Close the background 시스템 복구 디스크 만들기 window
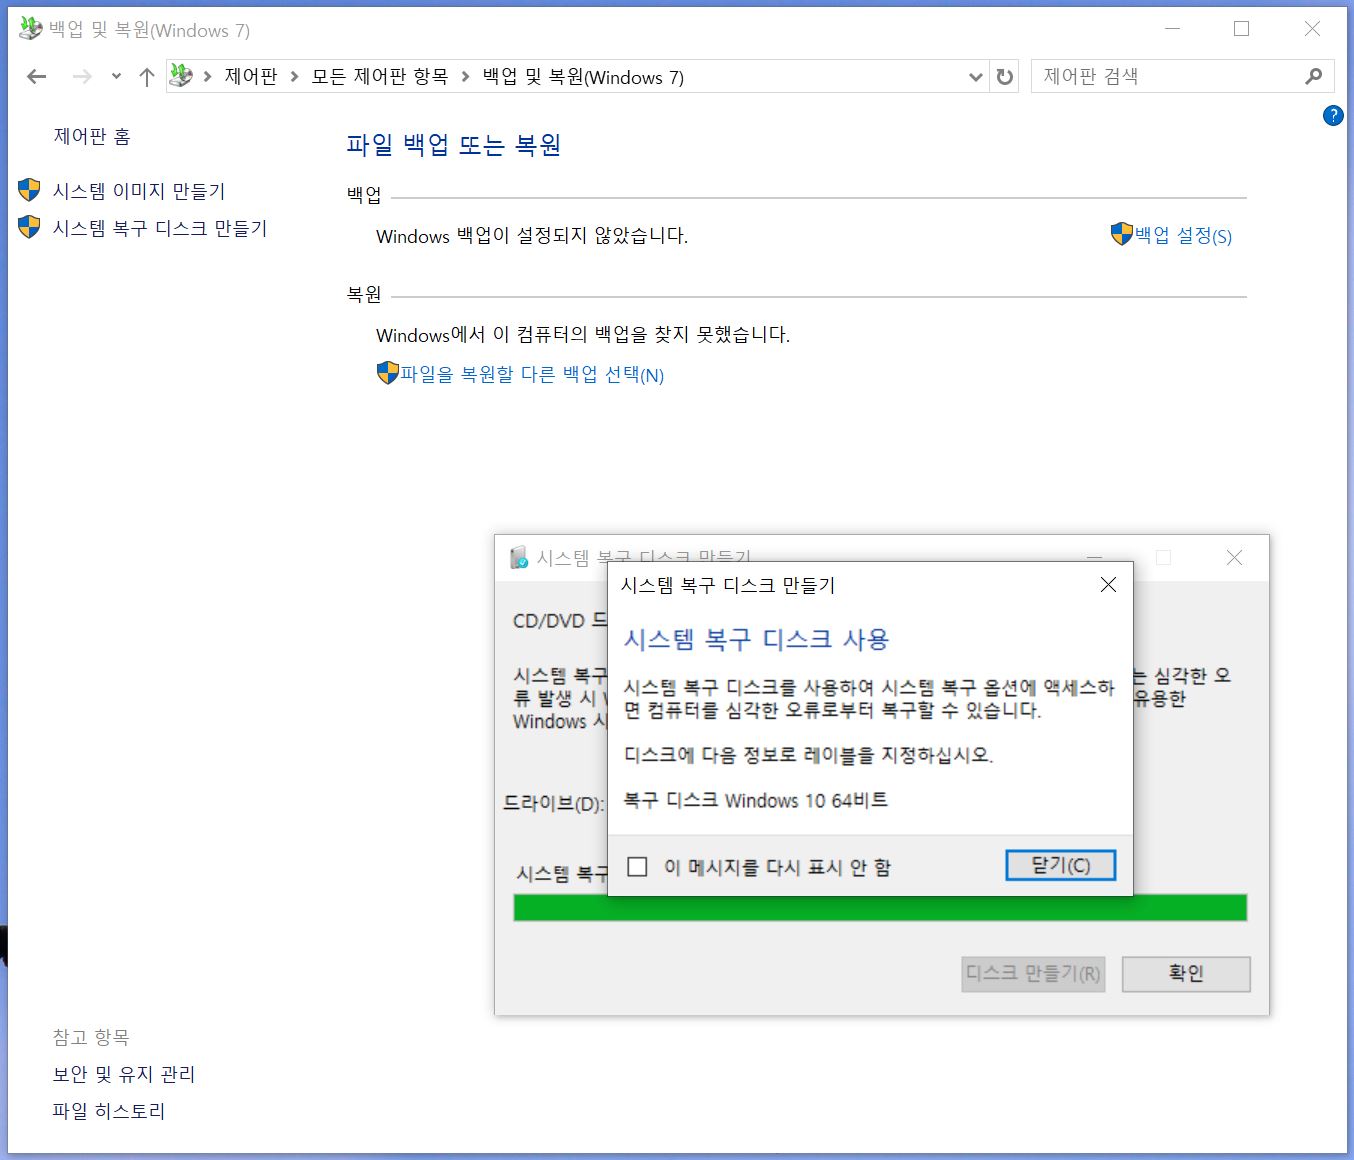 point(1234,558)
